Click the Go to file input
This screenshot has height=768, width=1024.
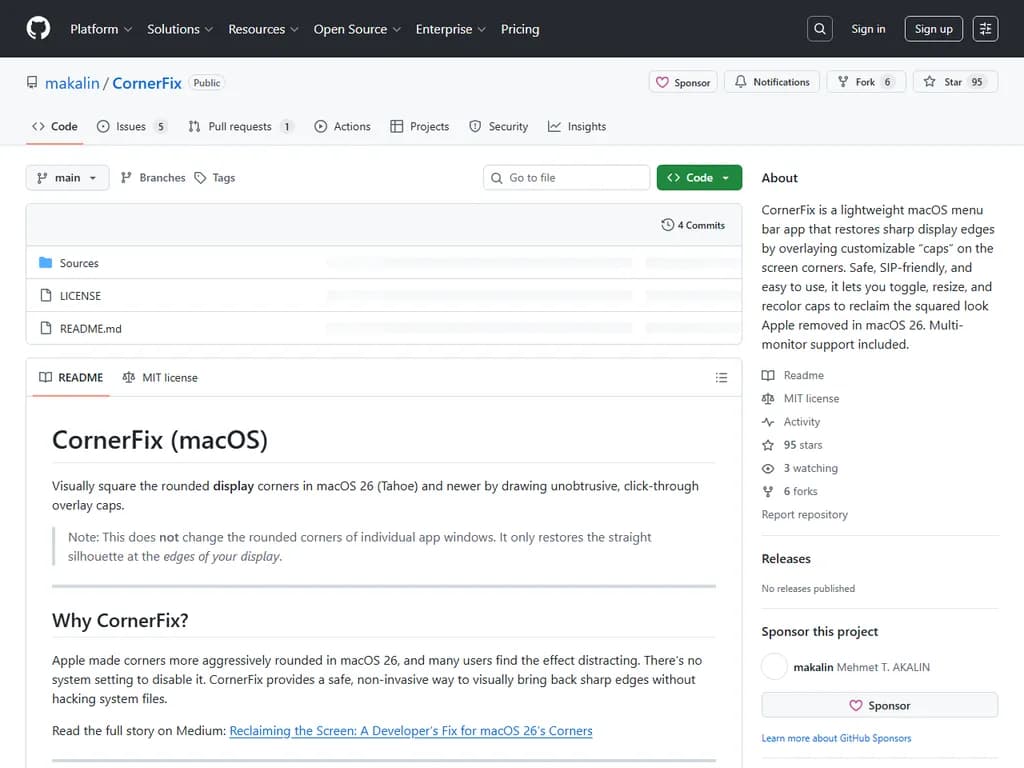[567, 178]
